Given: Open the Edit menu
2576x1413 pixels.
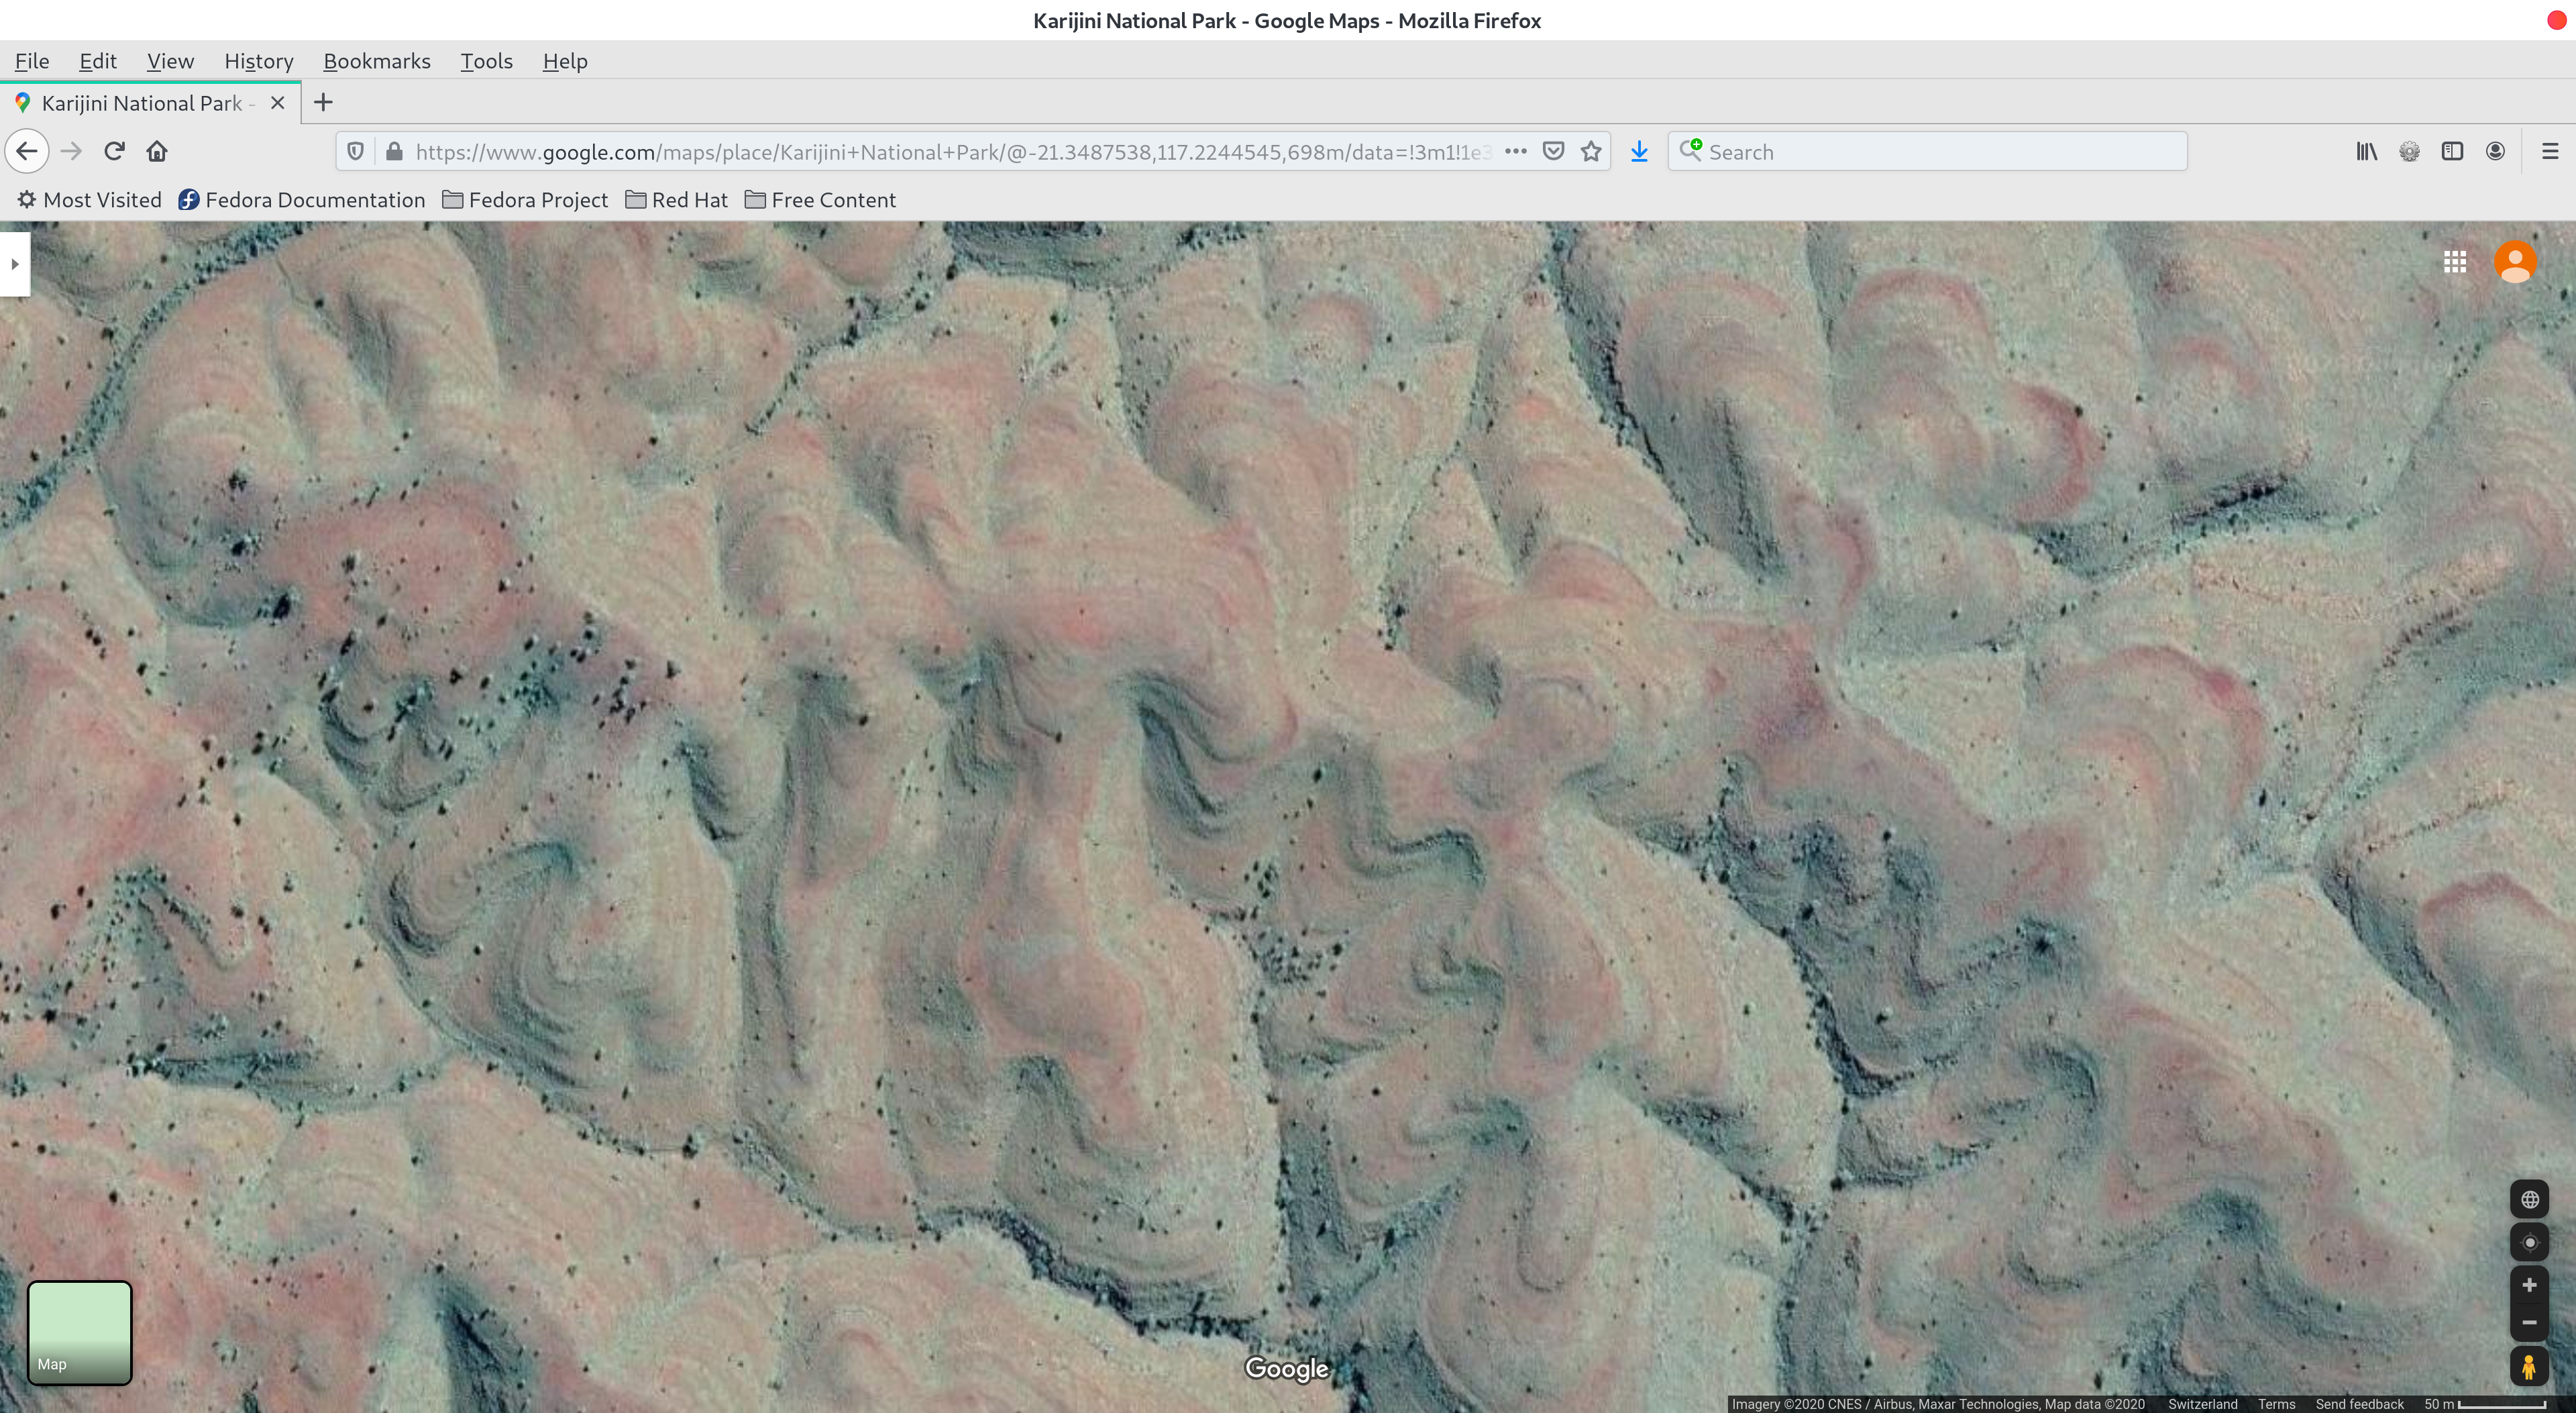Looking at the screenshot, I should [98, 61].
